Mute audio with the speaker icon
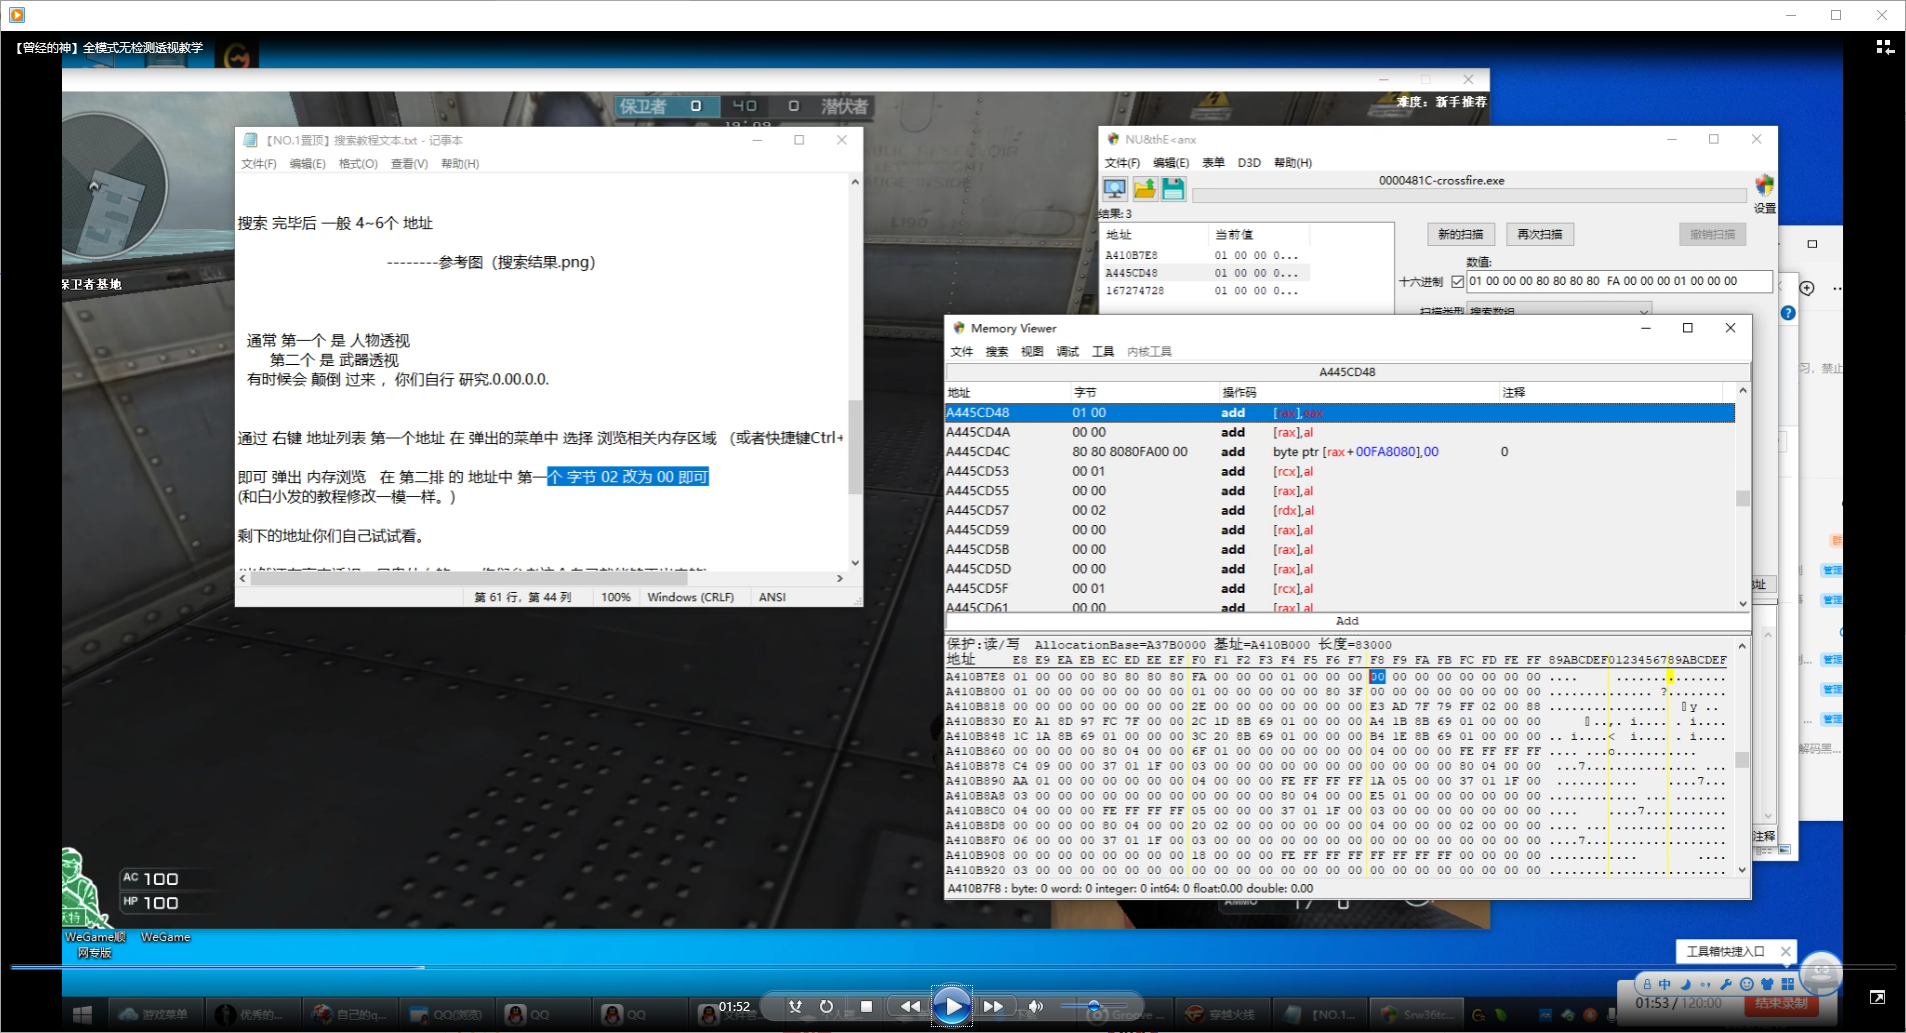Screen dimensions: 1906x1033 [1036, 1006]
